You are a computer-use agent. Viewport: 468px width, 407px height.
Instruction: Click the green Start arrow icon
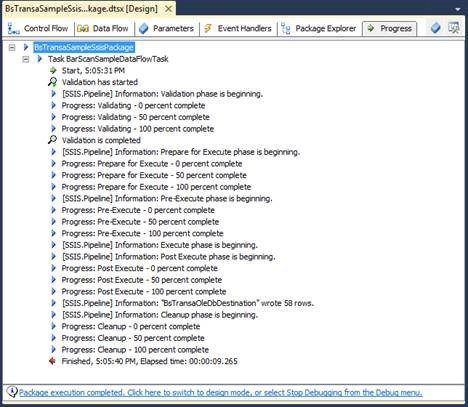point(53,70)
